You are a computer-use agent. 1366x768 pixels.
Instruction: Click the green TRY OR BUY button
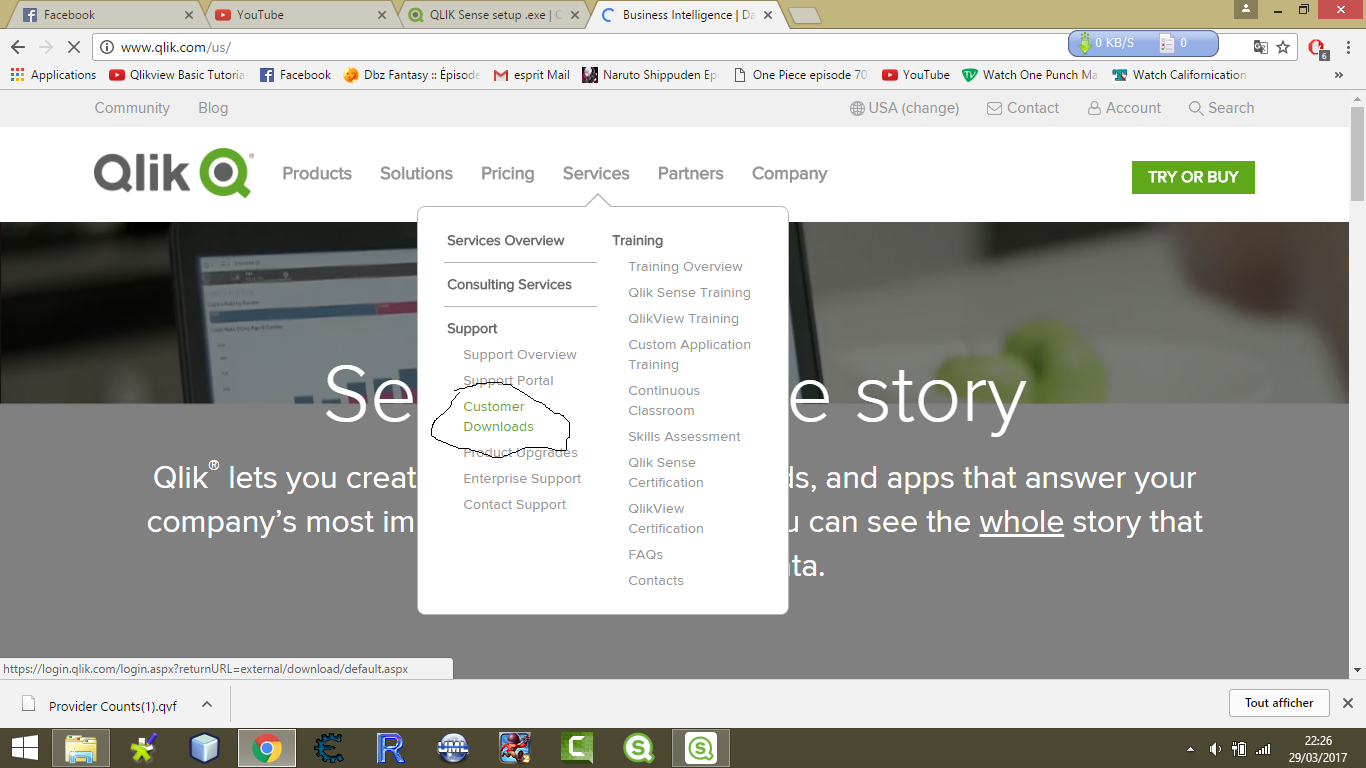point(1193,177)
